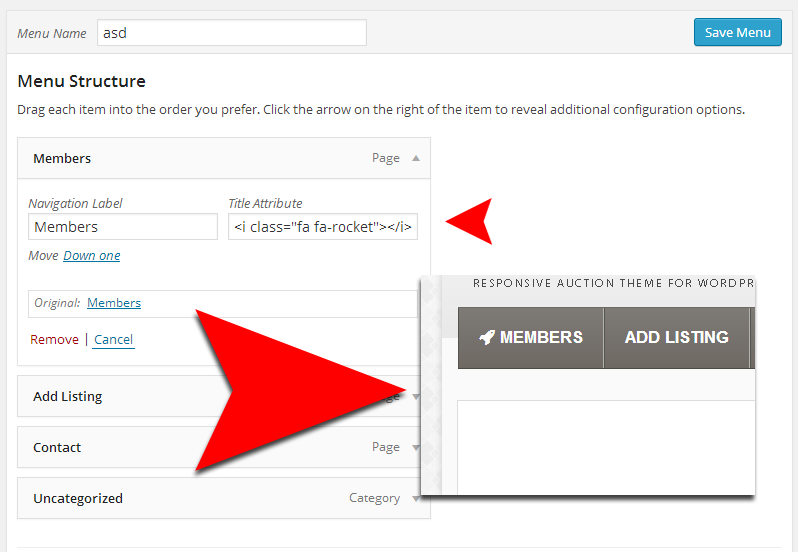Click the Contact menu item title
Viewport: 798px width, 552px height.
coord(57,447)
